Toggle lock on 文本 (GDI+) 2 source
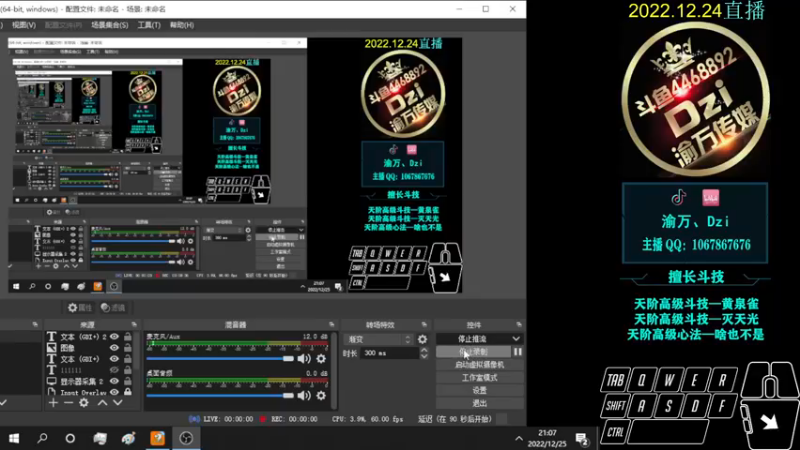800x450 pixels. (x=128, y=337)
